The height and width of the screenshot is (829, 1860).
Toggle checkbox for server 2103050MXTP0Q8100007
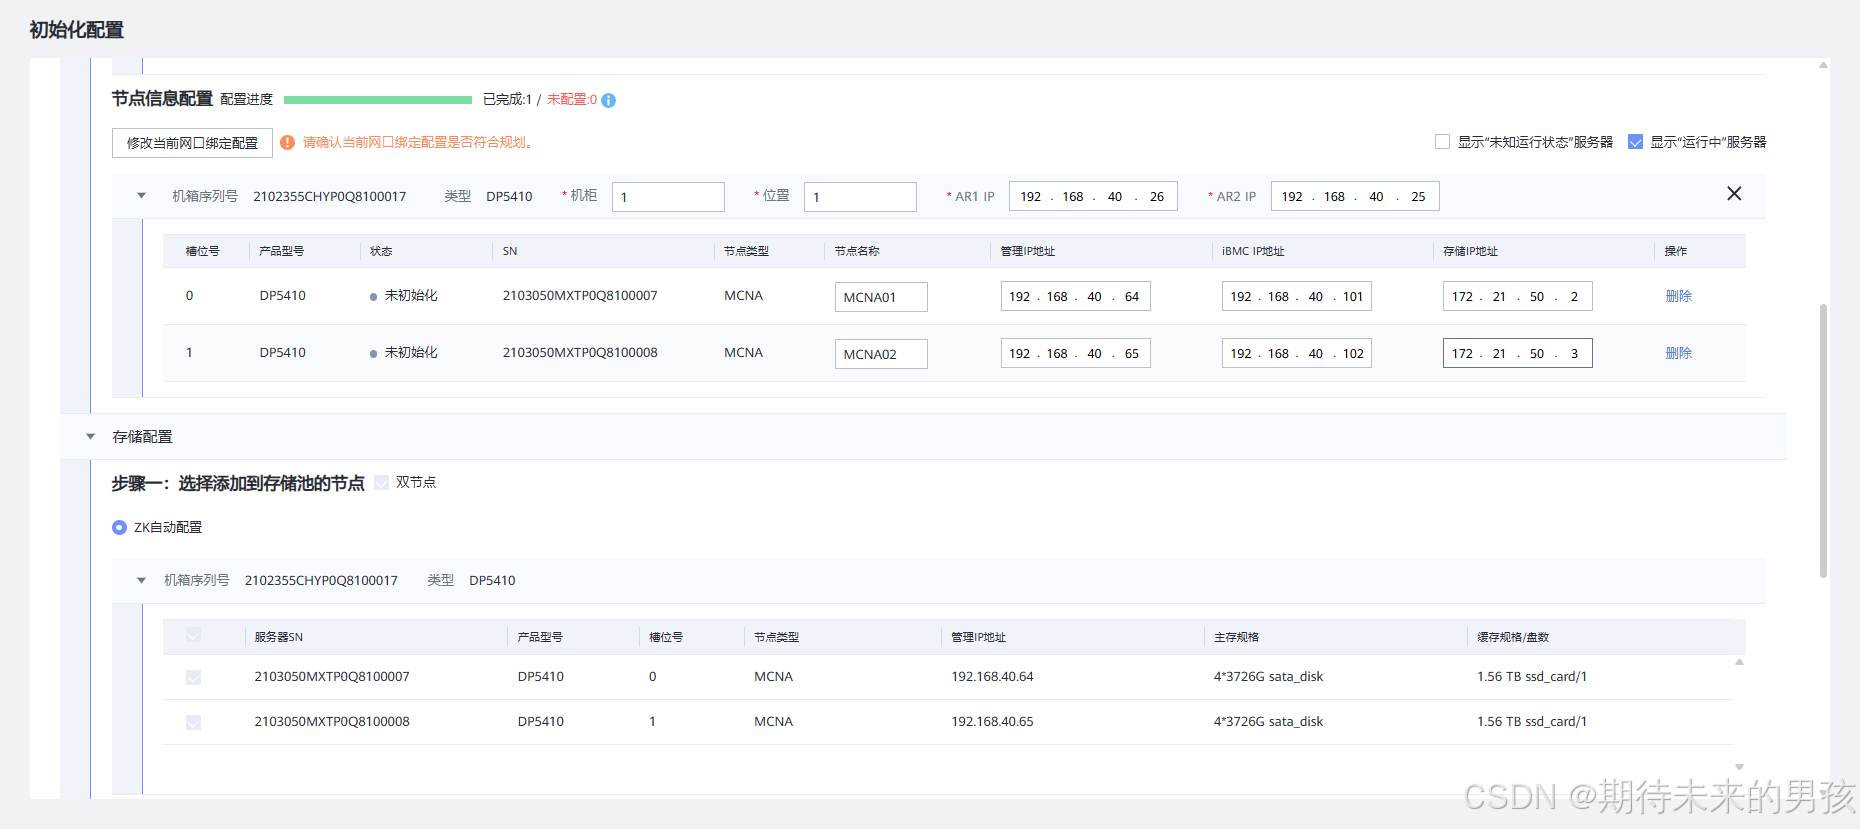click(x=193, y=677)
